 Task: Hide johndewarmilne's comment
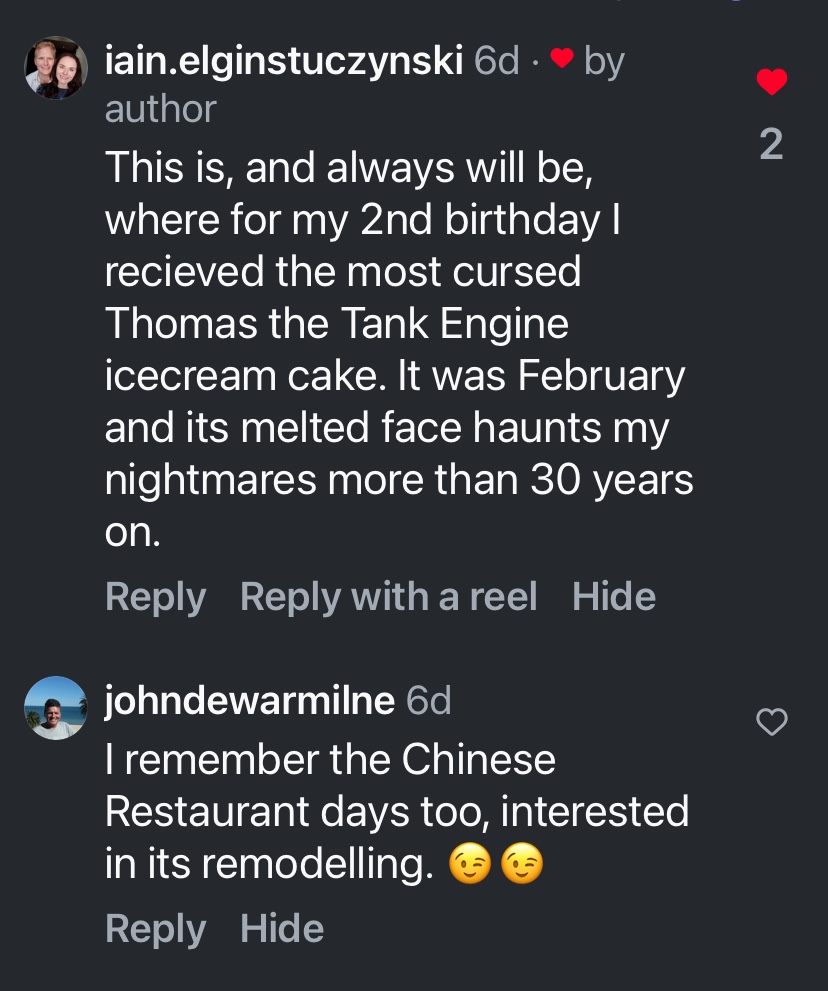282,928
